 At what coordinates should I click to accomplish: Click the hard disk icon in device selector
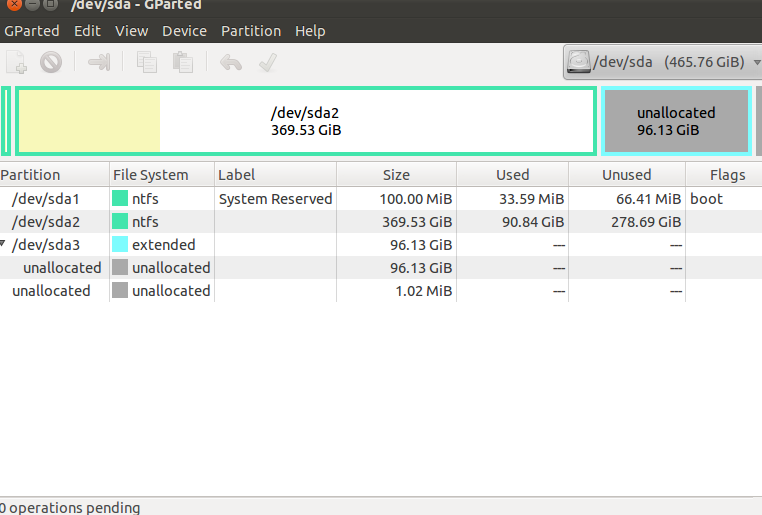pos(579,62)
